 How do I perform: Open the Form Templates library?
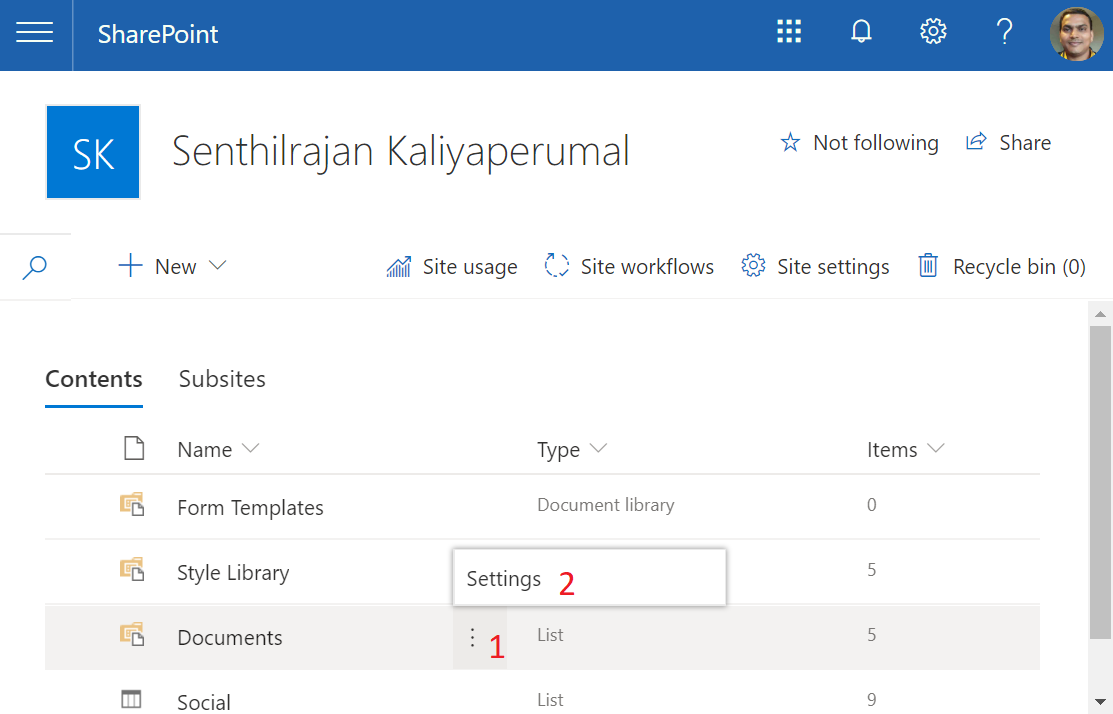(250, 507)
